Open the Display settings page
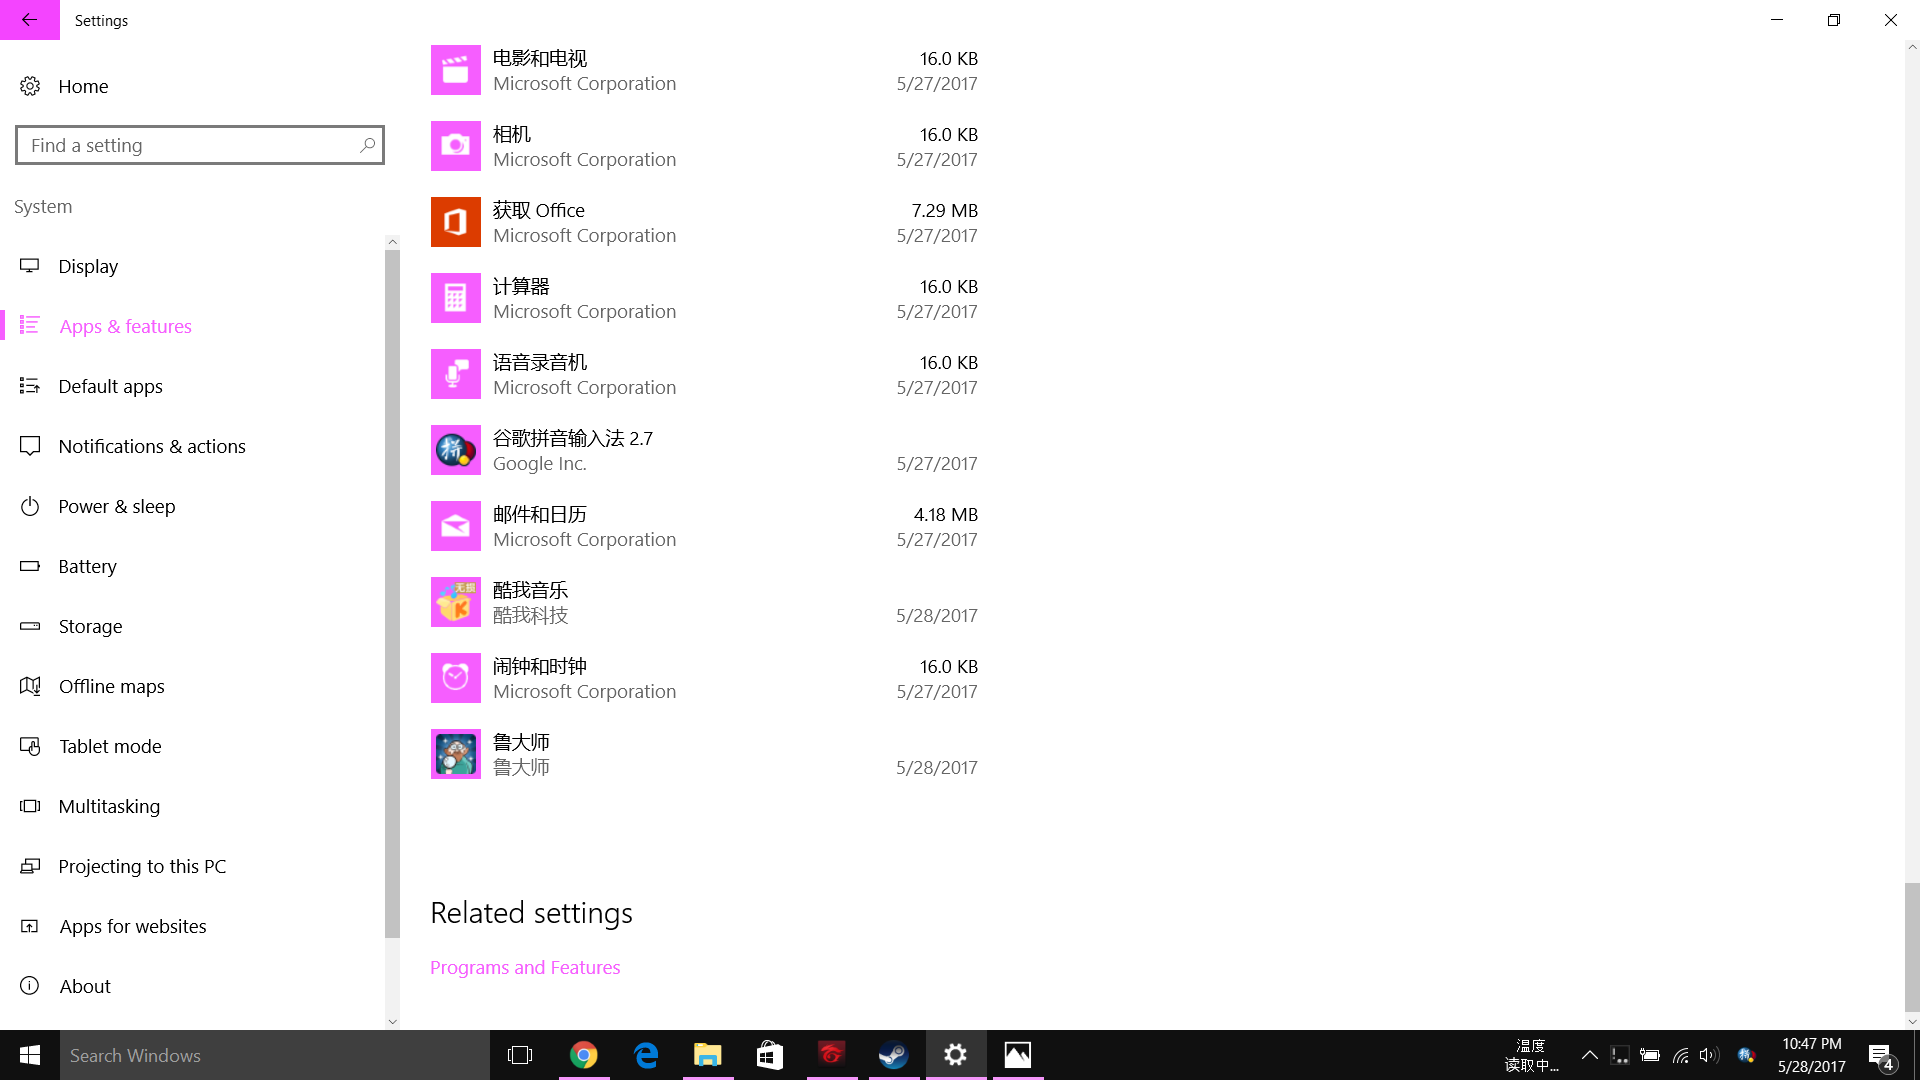Viewport: 1920px width, 1080px height. pyautogui.click(x=192, y=266)
